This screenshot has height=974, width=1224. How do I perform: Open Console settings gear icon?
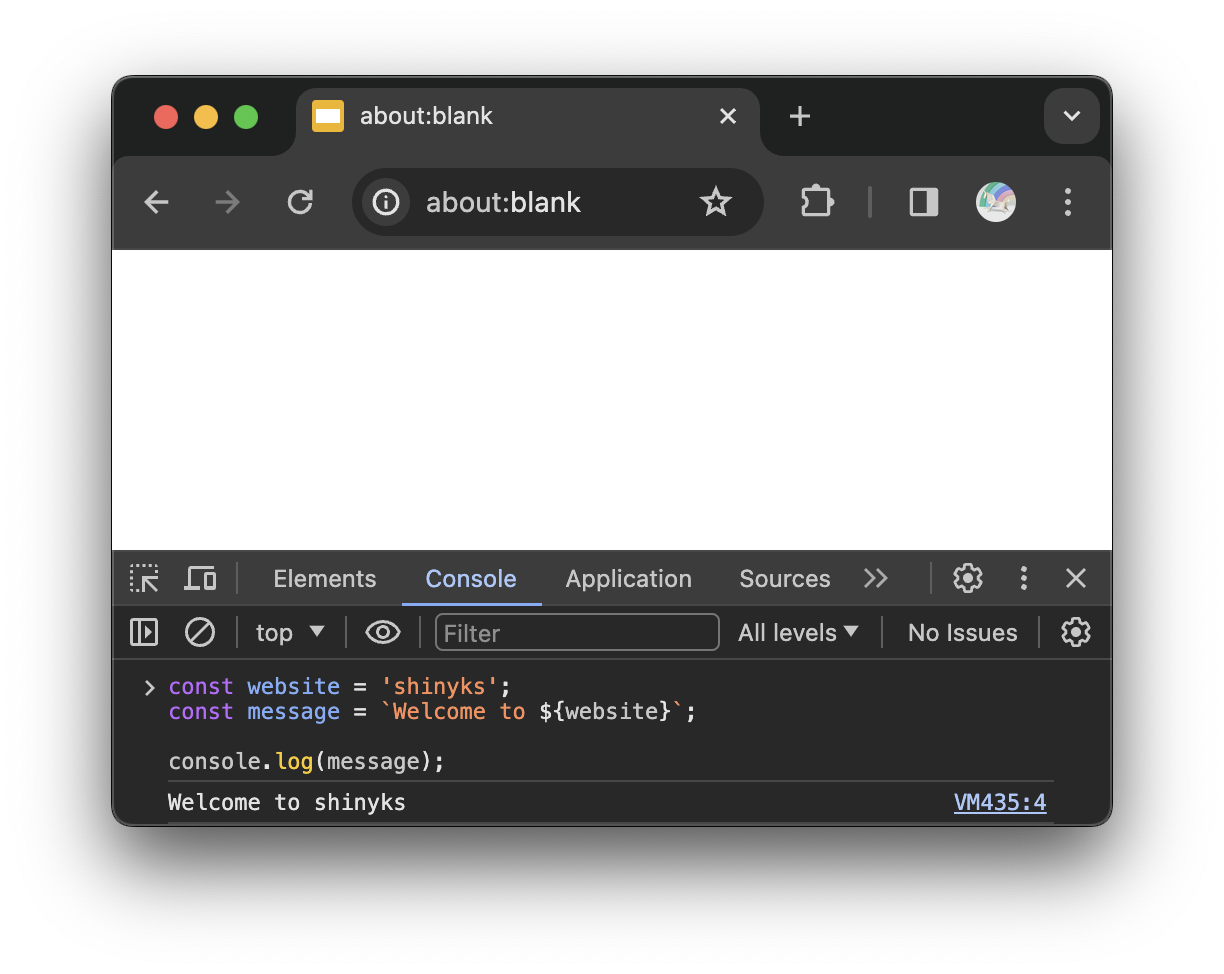point(1076,632)
